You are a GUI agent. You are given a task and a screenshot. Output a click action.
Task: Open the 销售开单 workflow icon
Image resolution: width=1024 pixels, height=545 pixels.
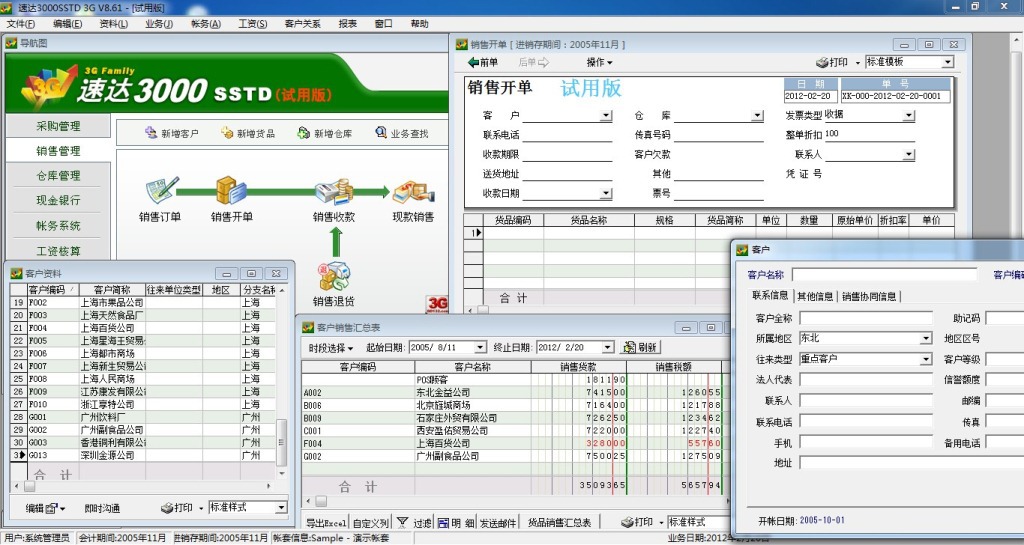[231, 191]
